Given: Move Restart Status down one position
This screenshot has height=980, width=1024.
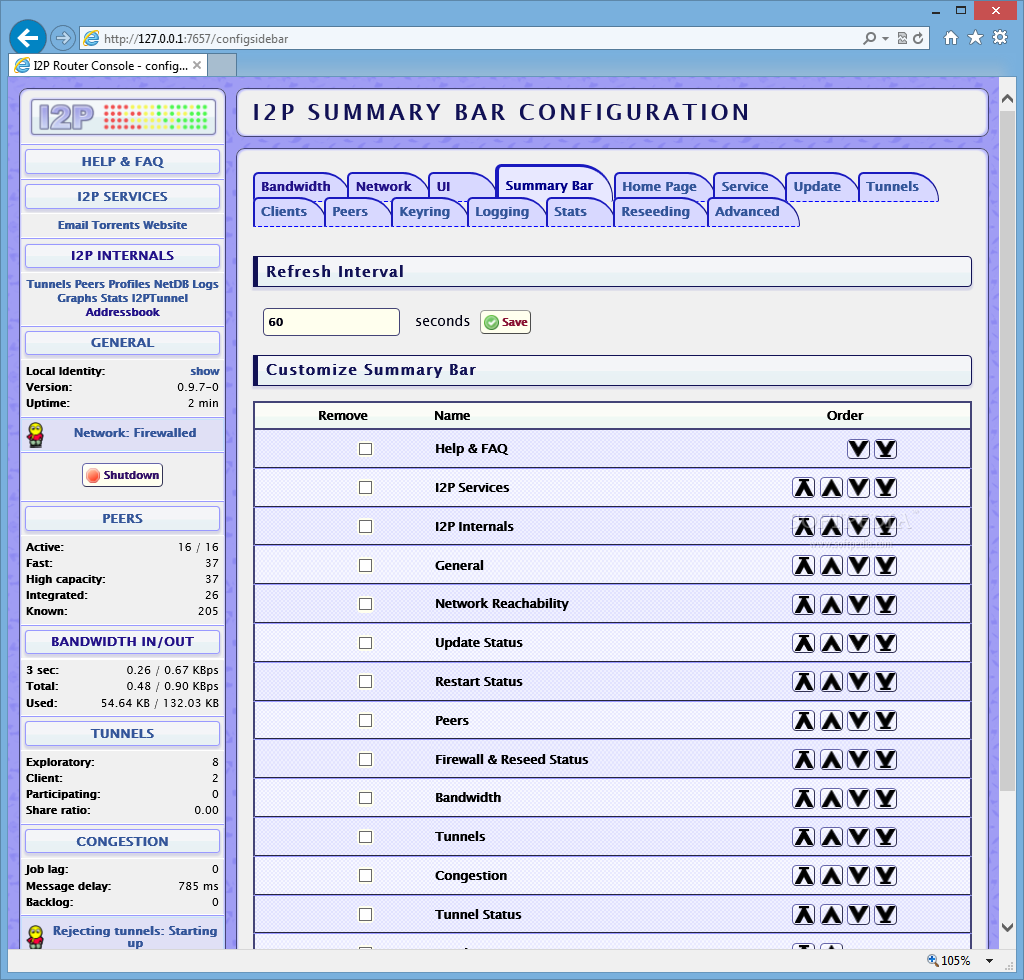Looking at the screenshot, I should 858,682.
